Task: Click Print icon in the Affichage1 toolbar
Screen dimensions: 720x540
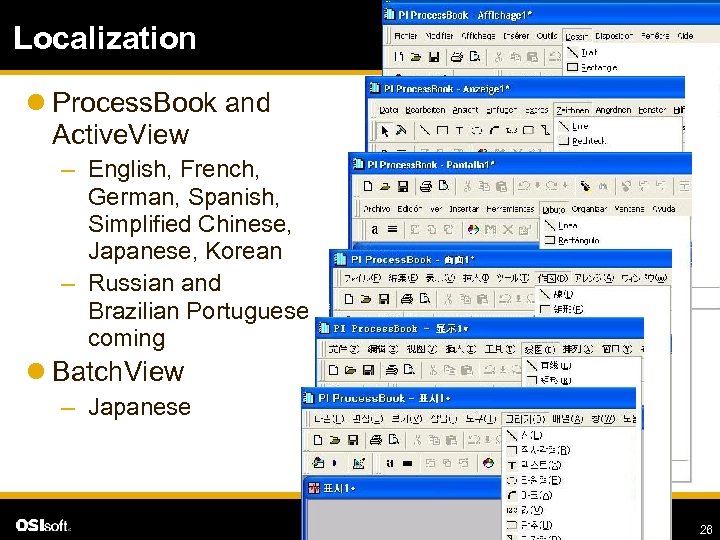Action: [x=456, y=57]
